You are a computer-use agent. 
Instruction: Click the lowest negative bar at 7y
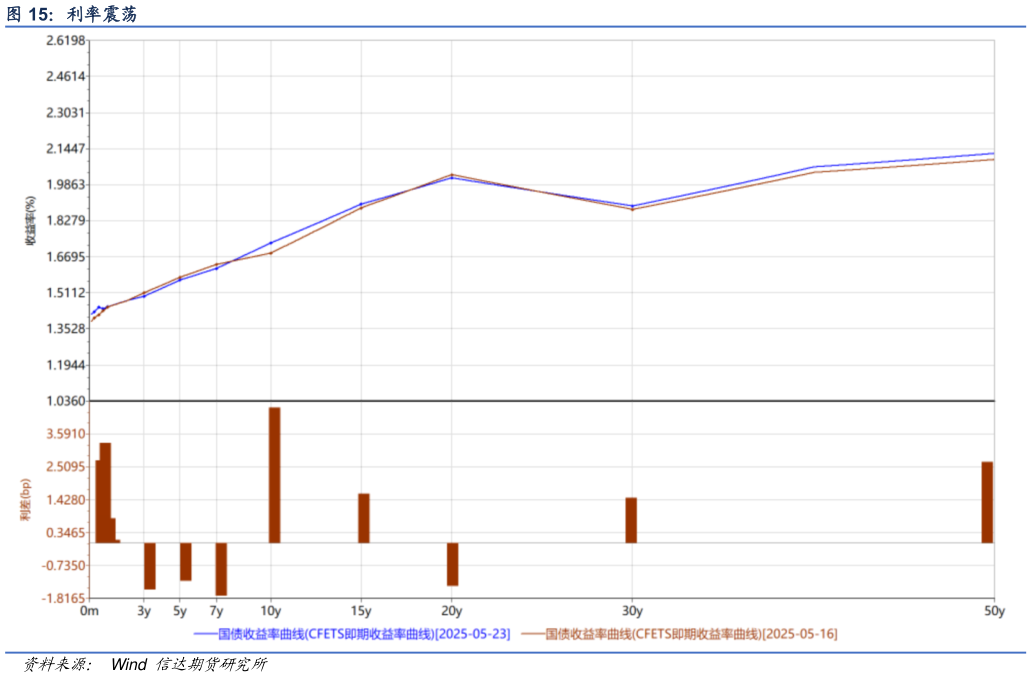(221, 569)
